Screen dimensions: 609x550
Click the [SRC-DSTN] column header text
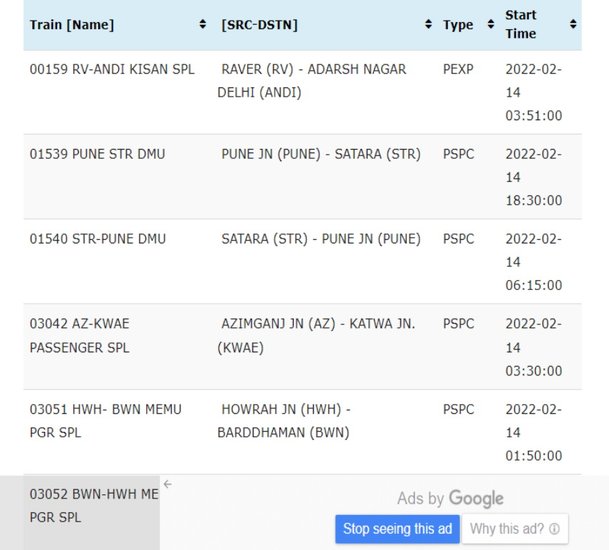pyautogui.click(x=259, y=25)
